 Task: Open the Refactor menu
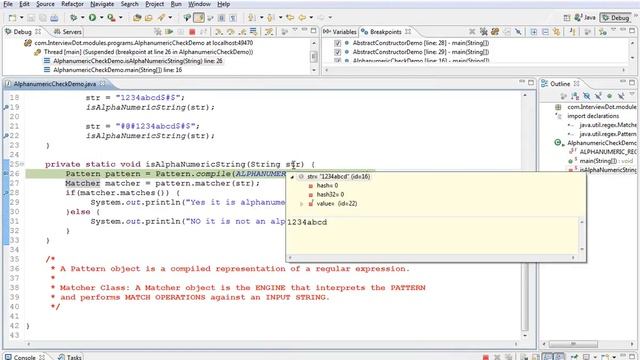coord(72,4)
